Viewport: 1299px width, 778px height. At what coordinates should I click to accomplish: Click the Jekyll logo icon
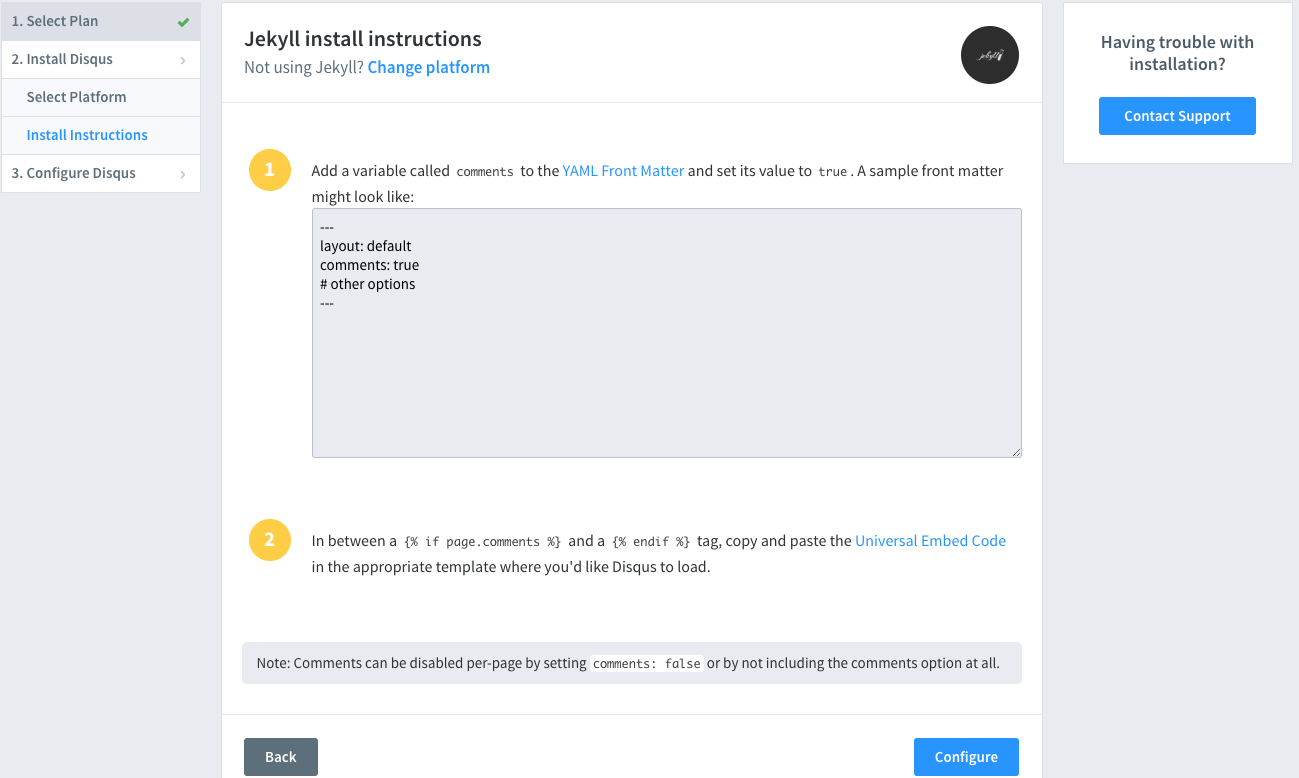[x=990, y=55]
